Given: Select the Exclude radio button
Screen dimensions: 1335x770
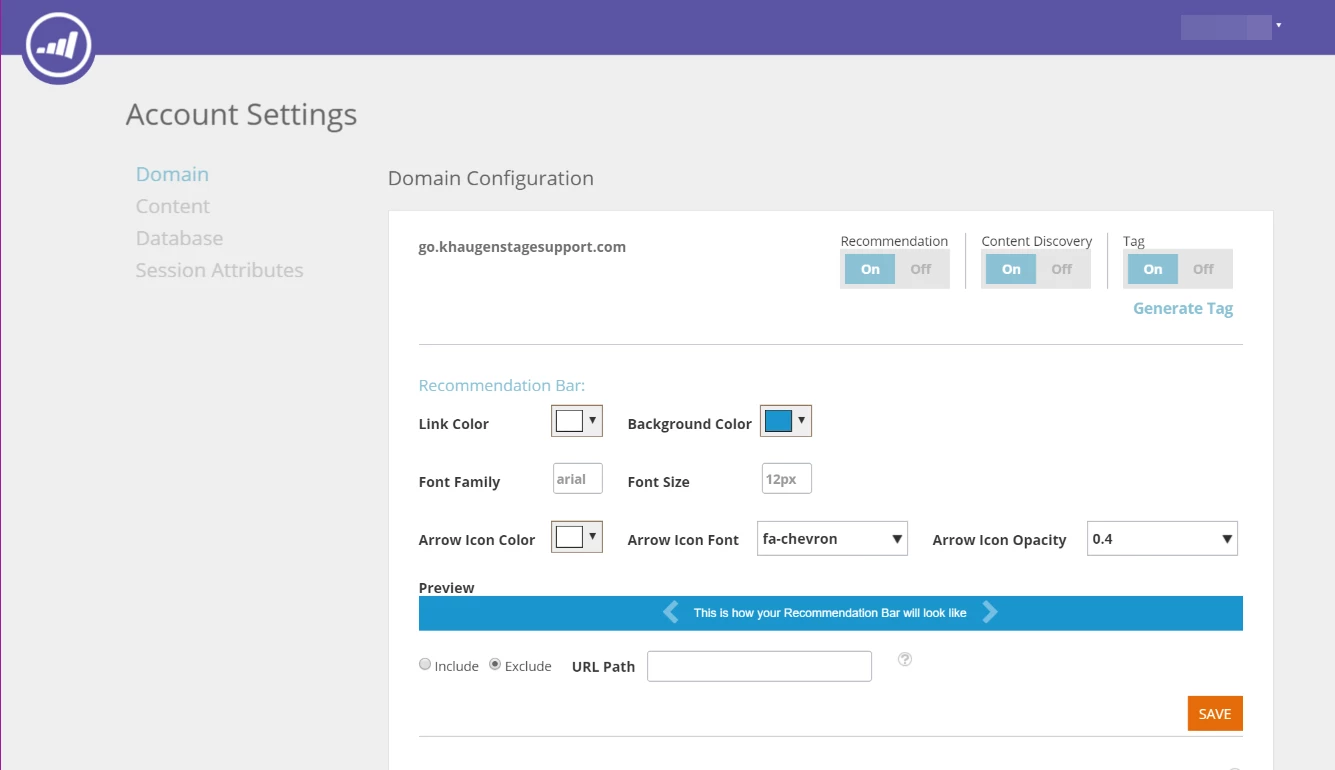Looking at the screenshot, I should pyautogui.click(x=495, y=665).
